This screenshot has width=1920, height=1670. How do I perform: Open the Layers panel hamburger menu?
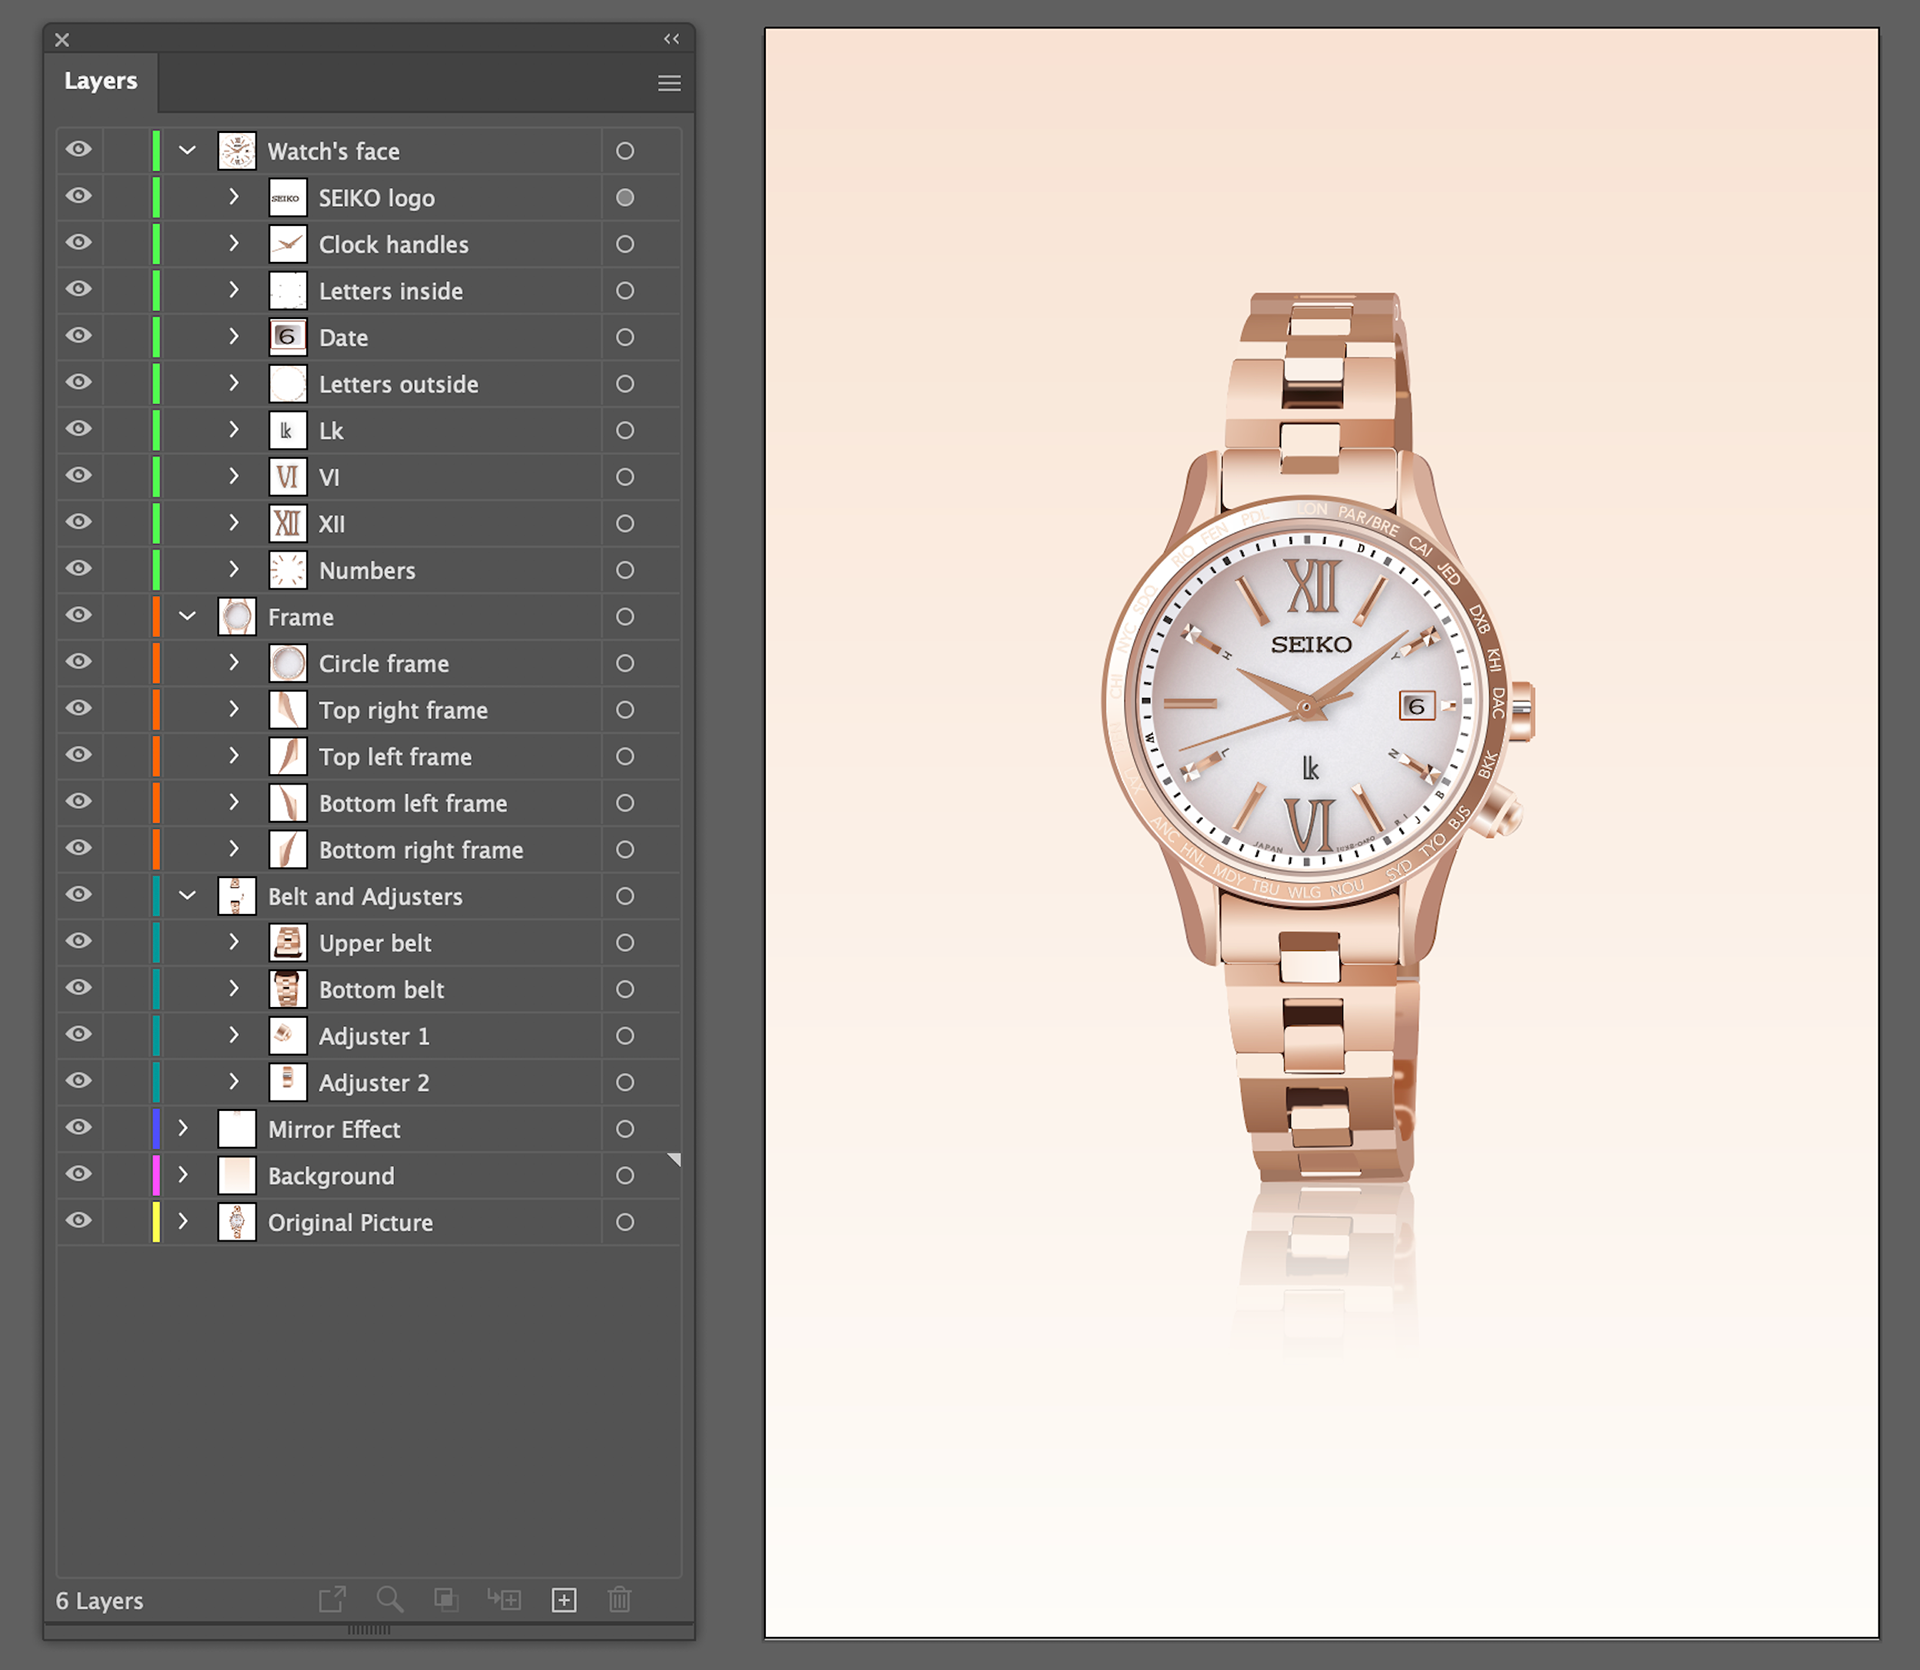[x=669, y=83]
